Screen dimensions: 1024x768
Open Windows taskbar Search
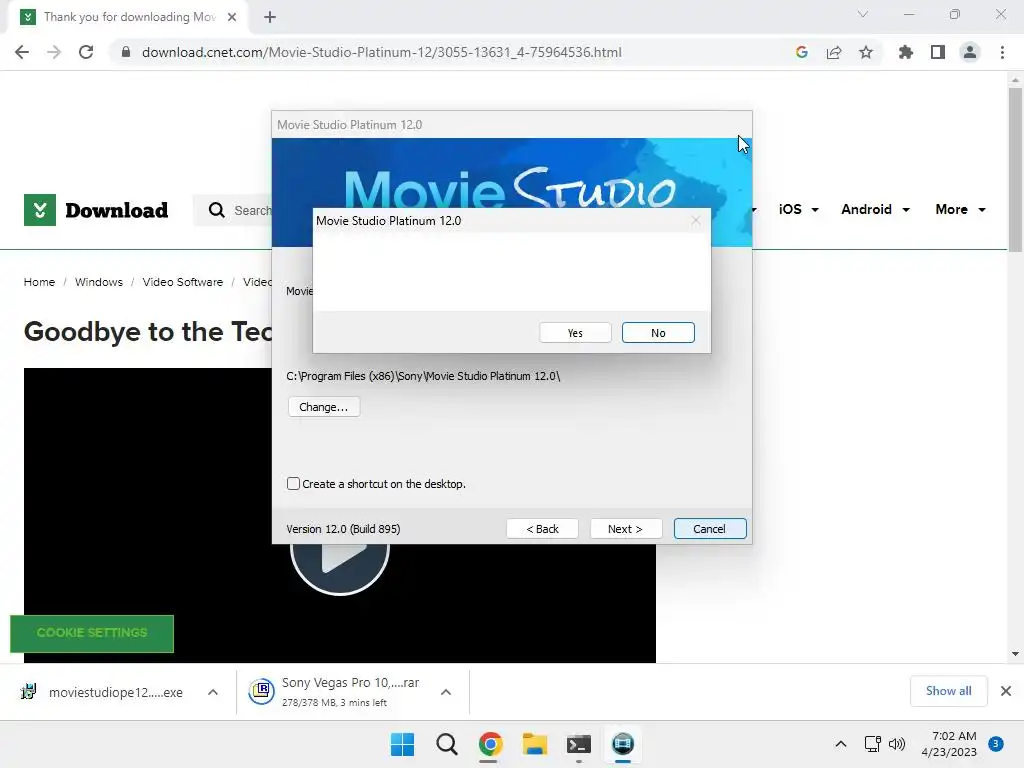pyautogui.click(x=447, y=744)
